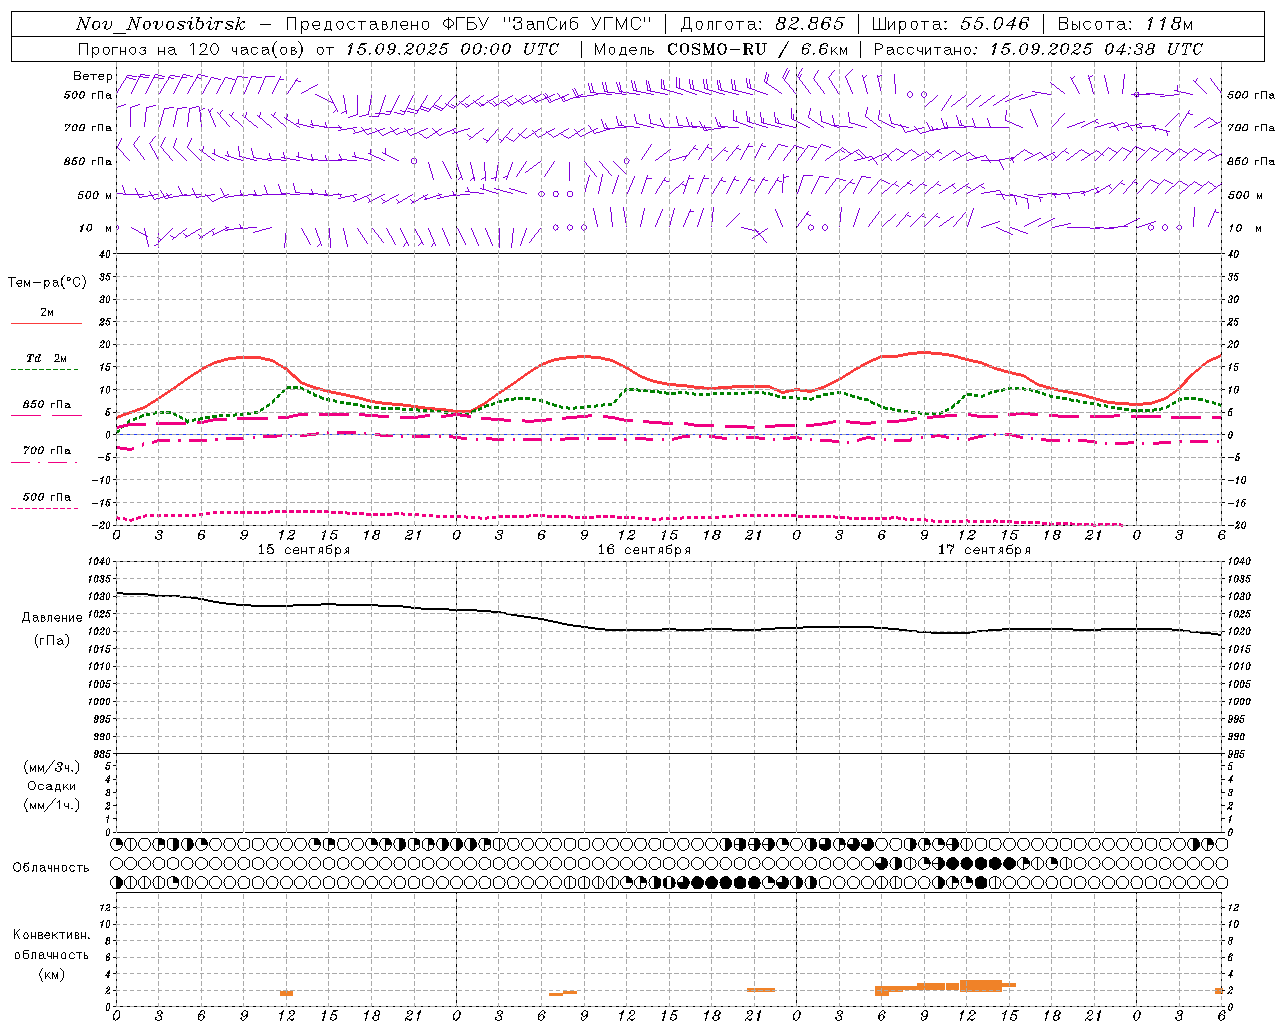Click the 16 сентября date label
Image resolution: width=1280 pixels, height=1024 pixels.
point(644,550)
